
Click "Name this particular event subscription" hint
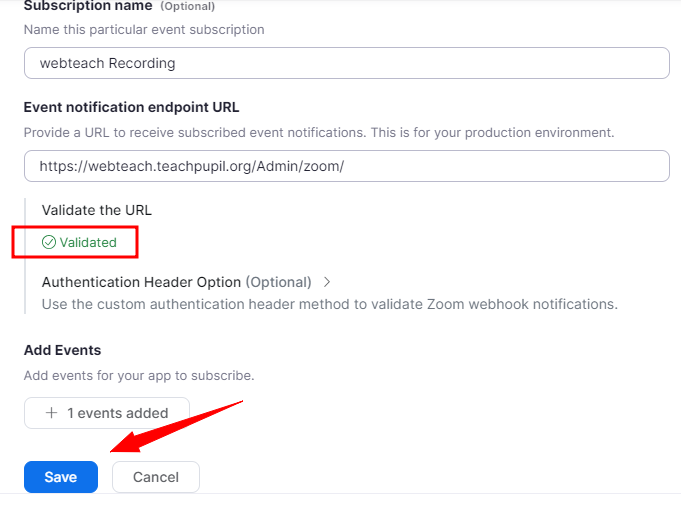pos(144,30)
